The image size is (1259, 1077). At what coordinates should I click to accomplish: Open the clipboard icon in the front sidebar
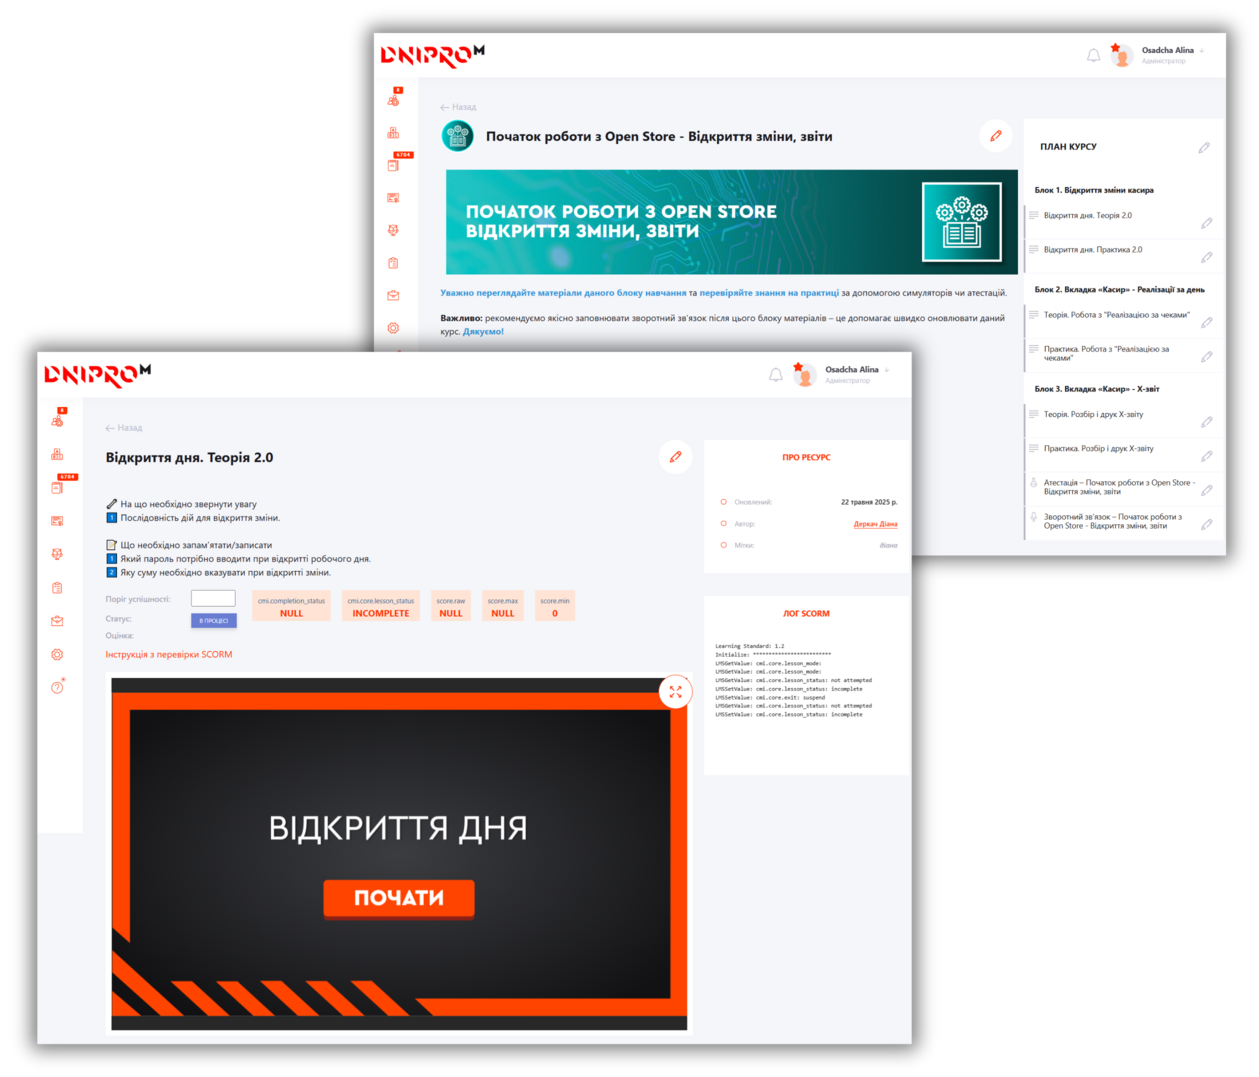(x=57, y=588)
